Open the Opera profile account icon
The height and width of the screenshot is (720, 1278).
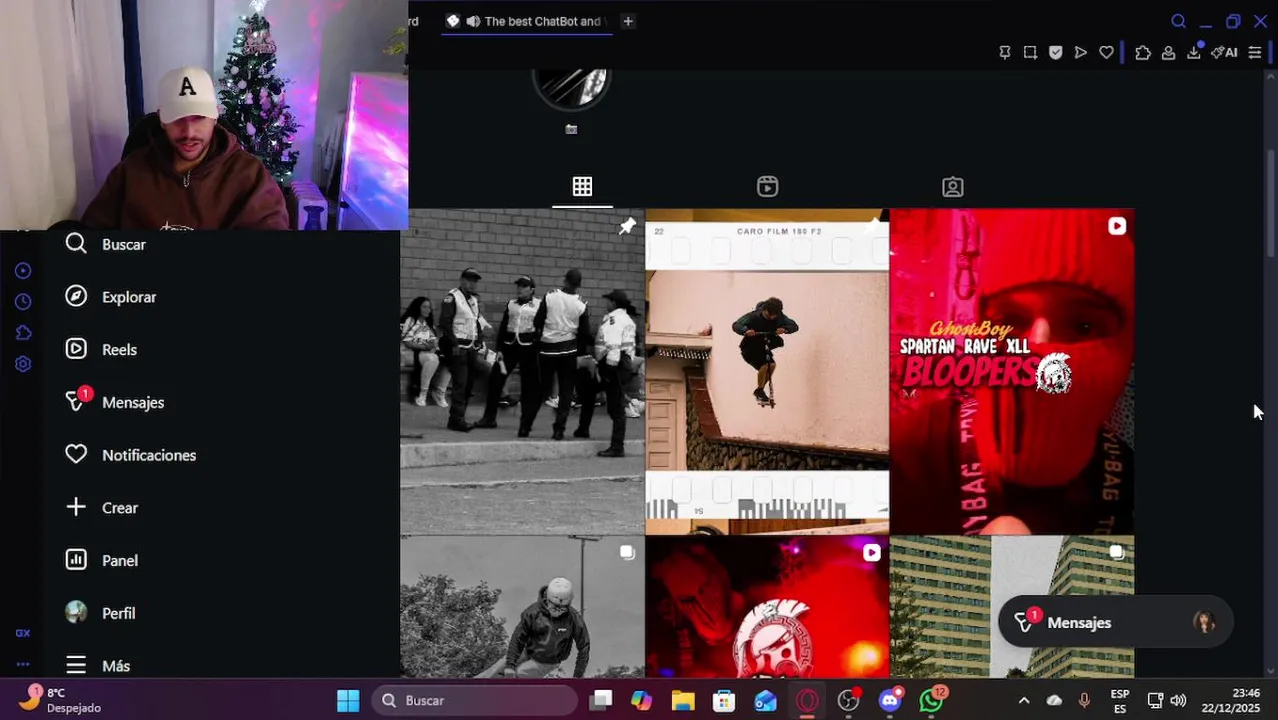click(x=1168, y=53)
